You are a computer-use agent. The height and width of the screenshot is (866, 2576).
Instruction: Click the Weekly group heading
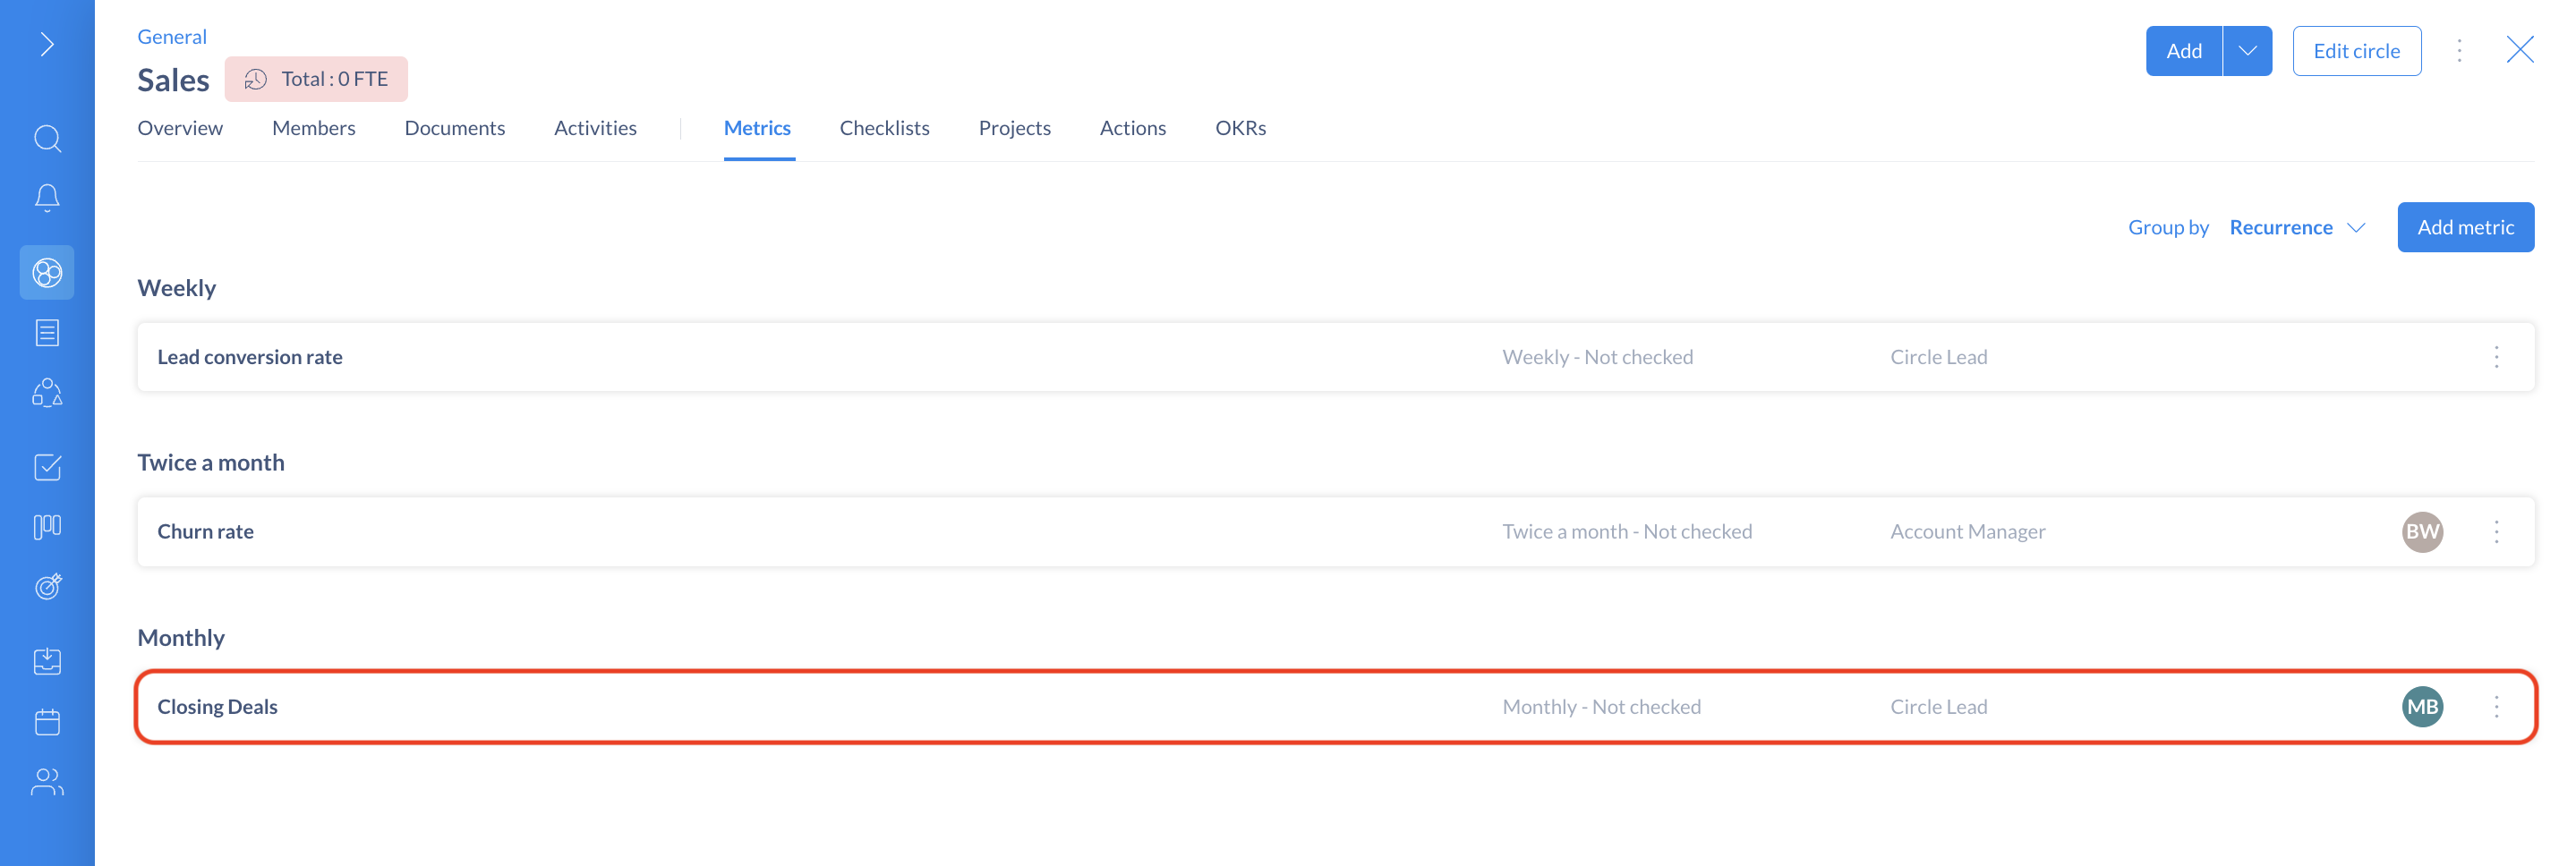[176, 288]
